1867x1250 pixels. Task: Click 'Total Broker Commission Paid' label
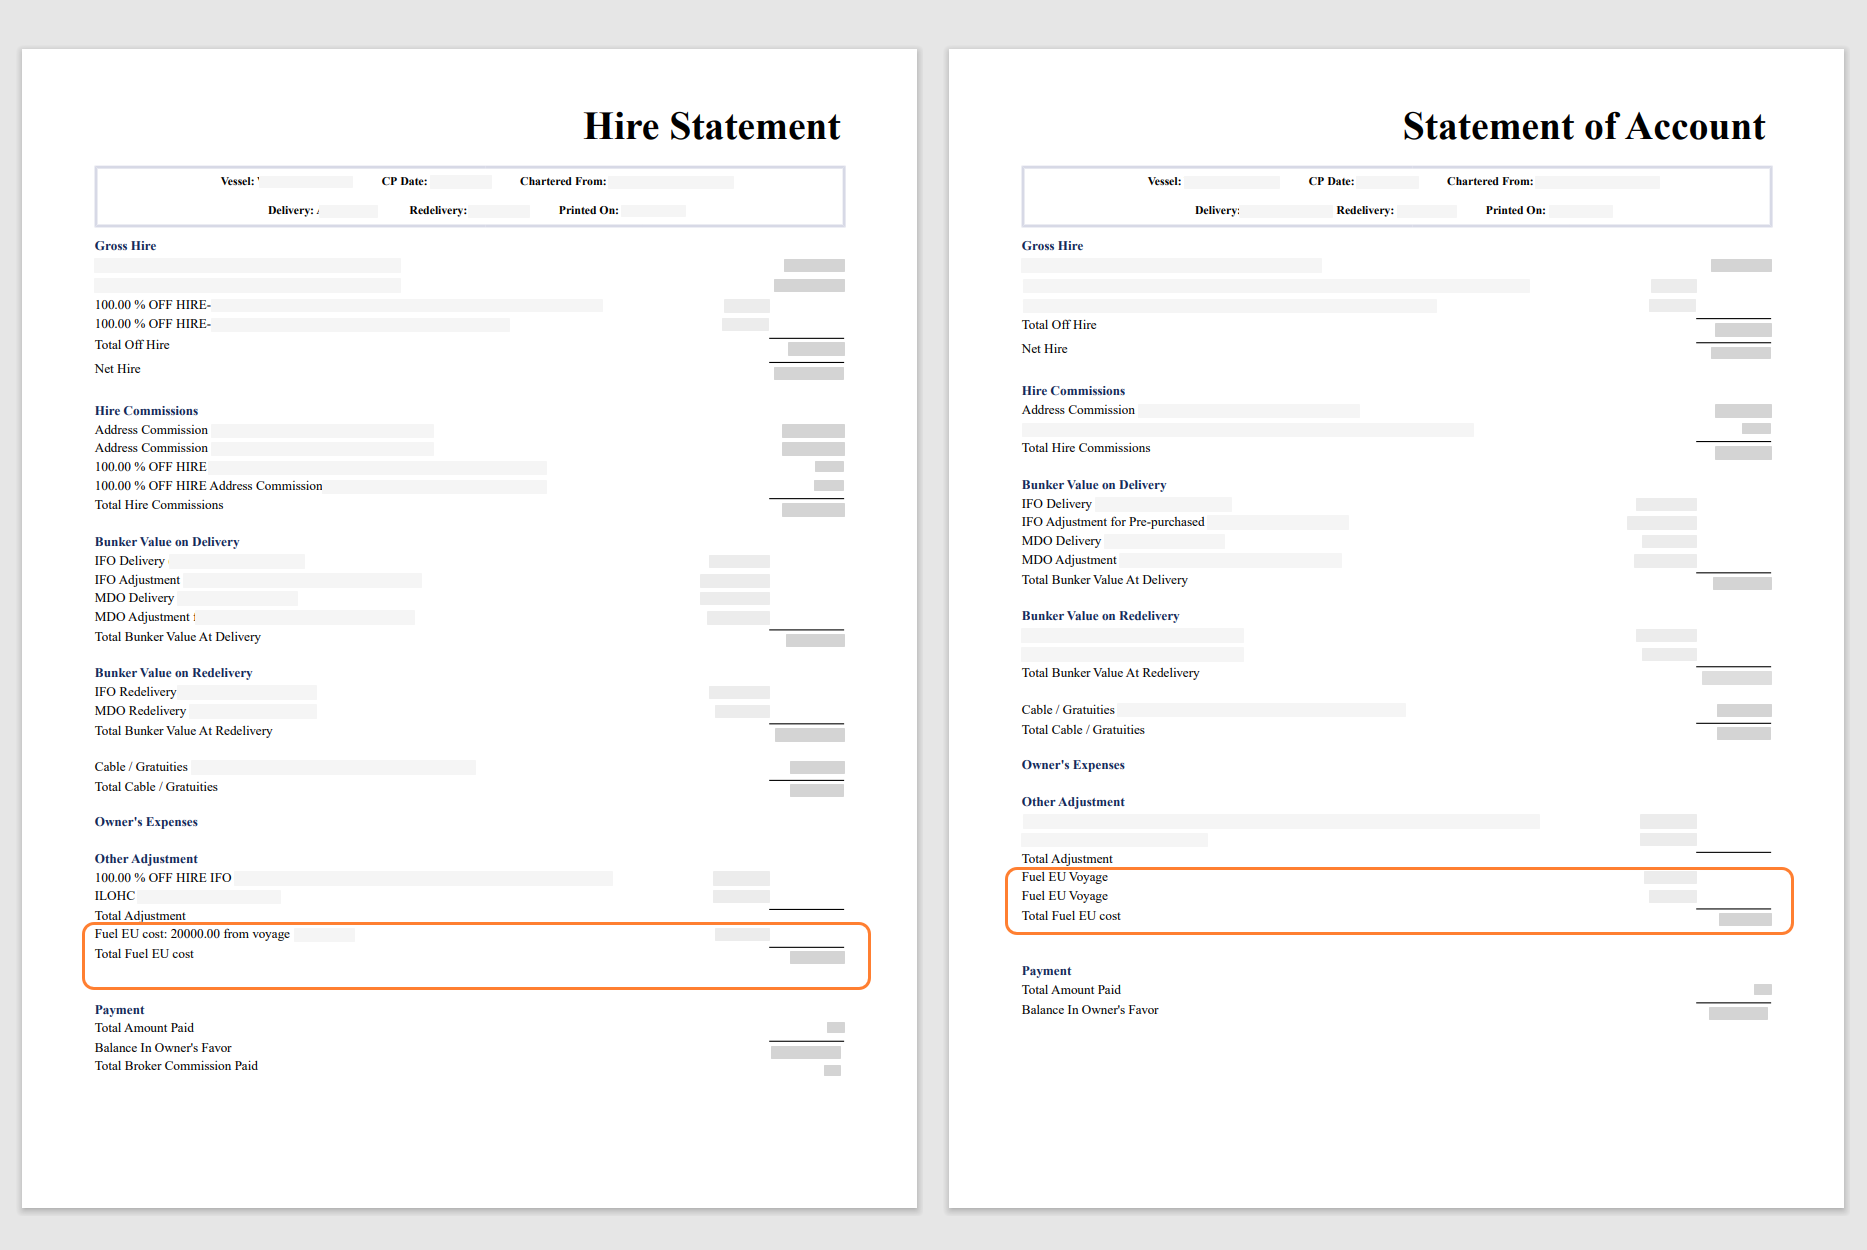(176, 1066)
